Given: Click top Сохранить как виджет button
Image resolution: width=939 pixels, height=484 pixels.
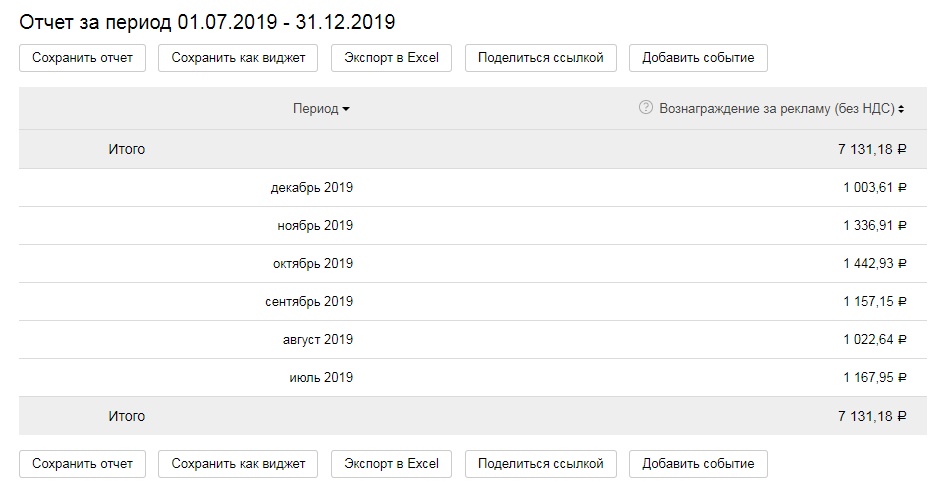Looking at the screenshot, I should click(238, 58).
